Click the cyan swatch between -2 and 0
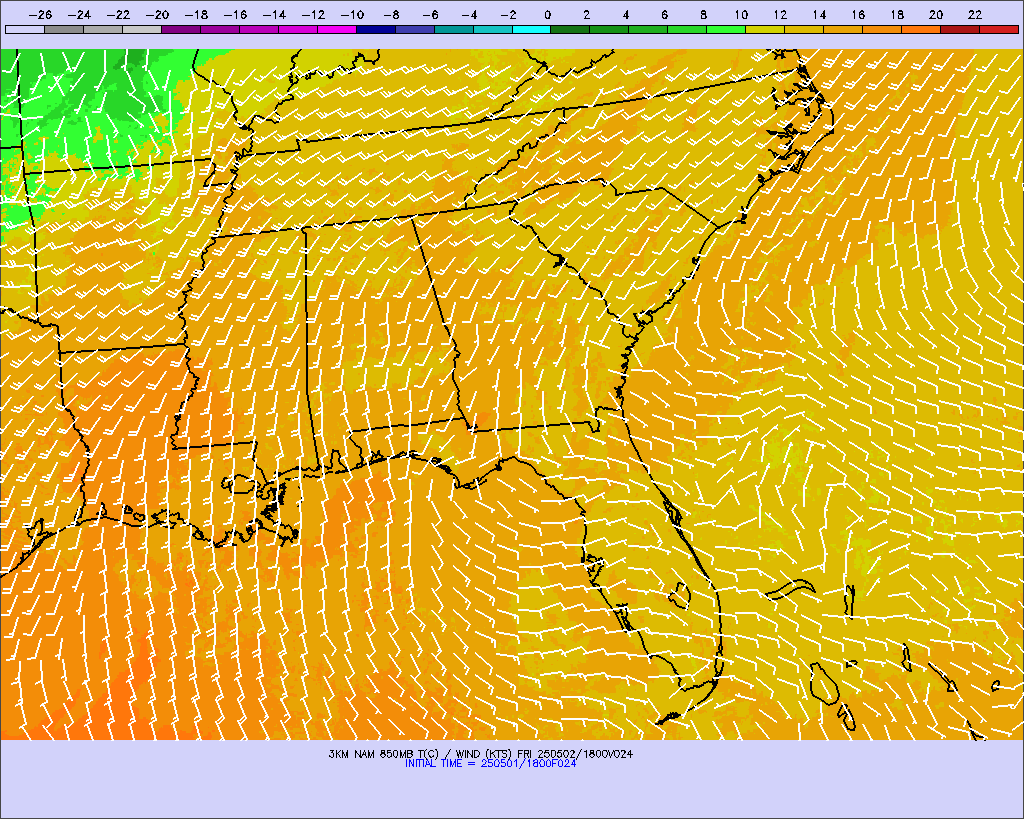 pos(532,29)
